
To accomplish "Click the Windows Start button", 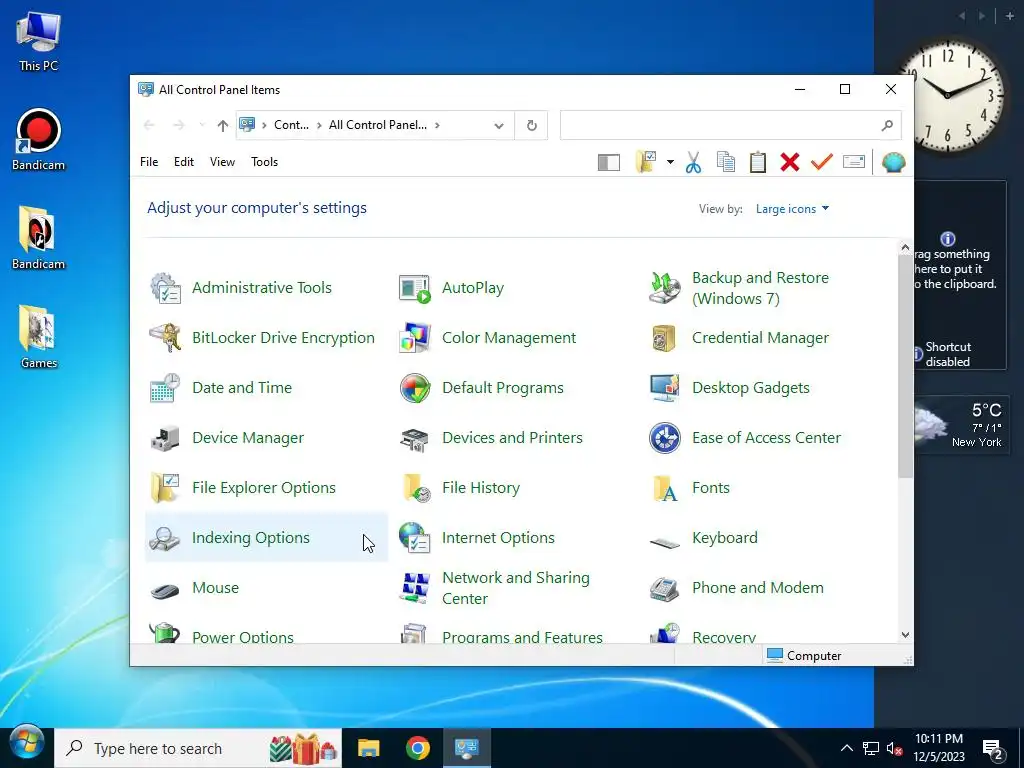I will click(x=27, y=743).
